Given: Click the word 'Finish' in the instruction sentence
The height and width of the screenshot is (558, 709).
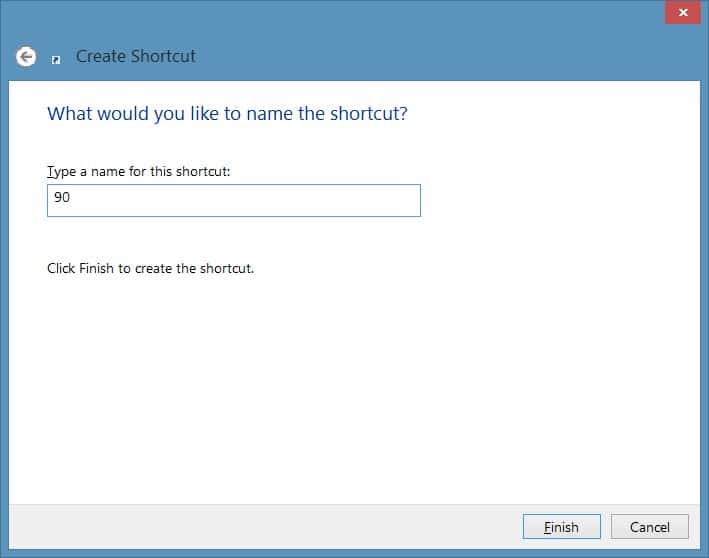Looking at the screenshot, I should [x=96, y=269].
